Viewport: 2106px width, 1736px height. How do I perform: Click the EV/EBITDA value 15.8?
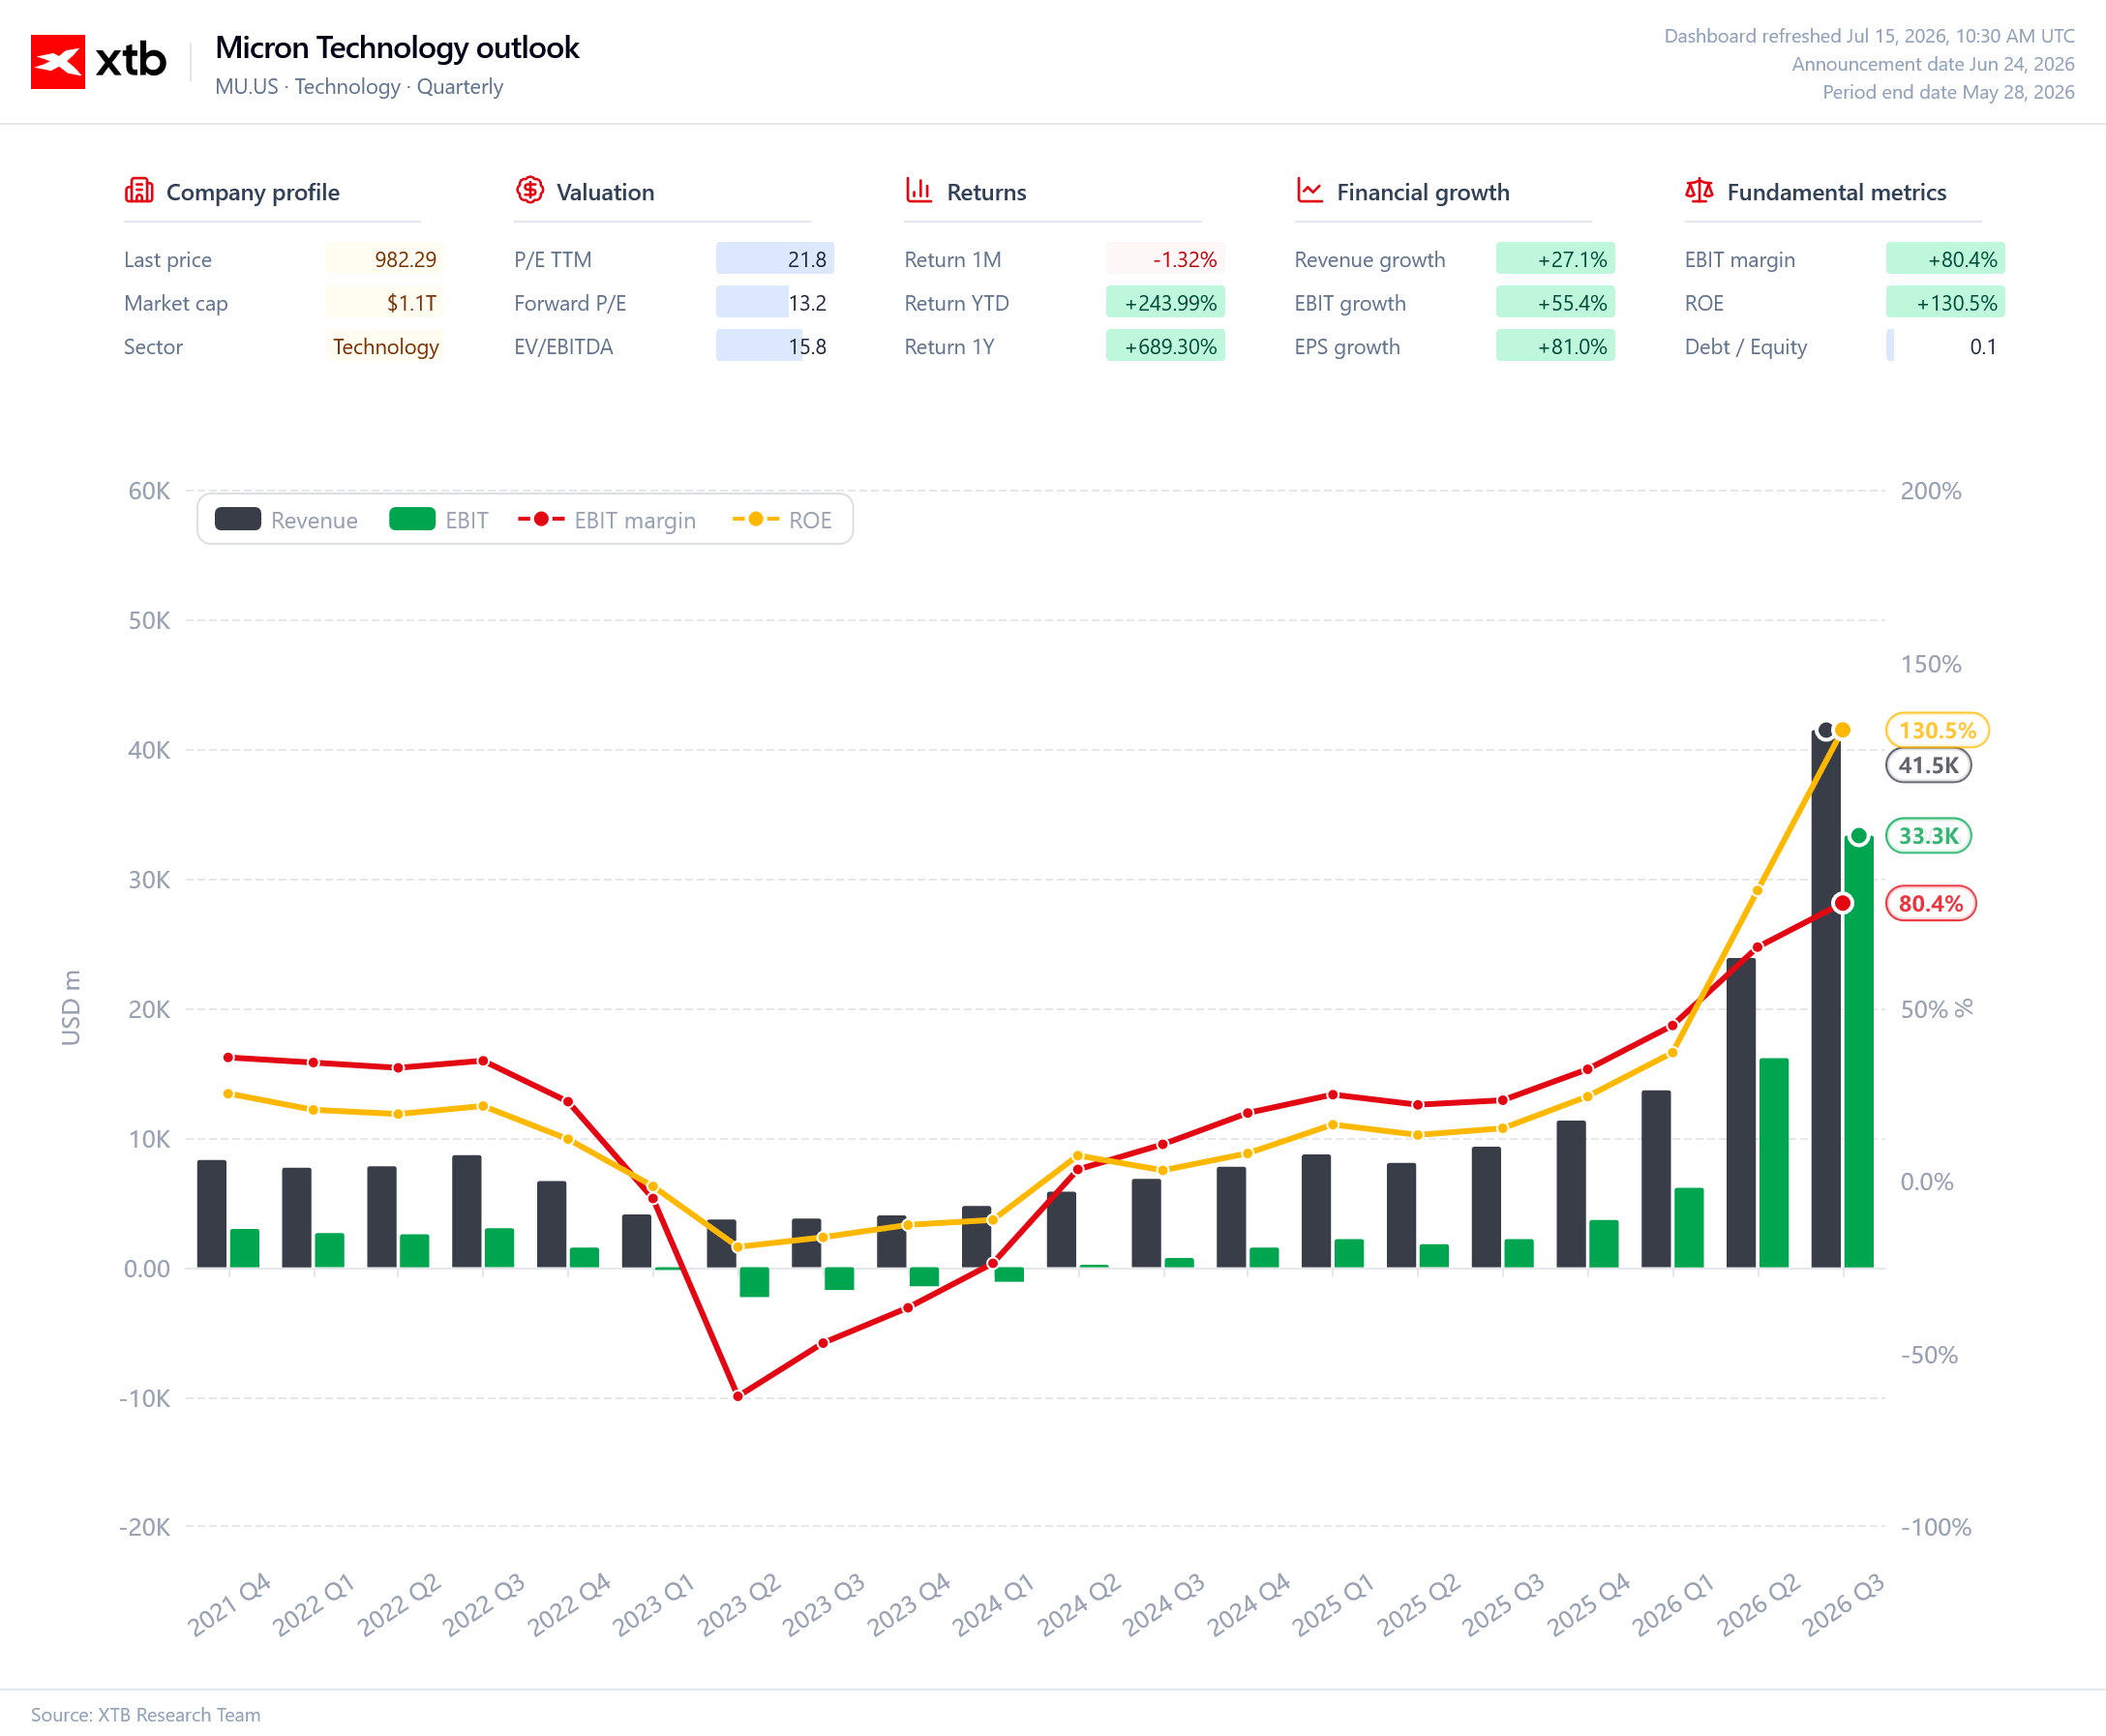[x=775, y=346]
